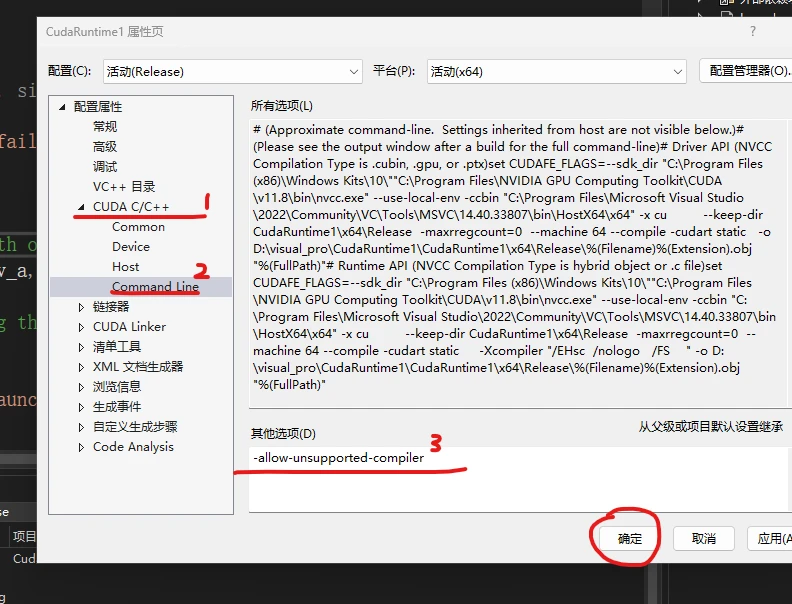Viewport: 792px width, 604px height.
Task: Expand the 浏览信息 node arrow
Action: pos(81,387)
